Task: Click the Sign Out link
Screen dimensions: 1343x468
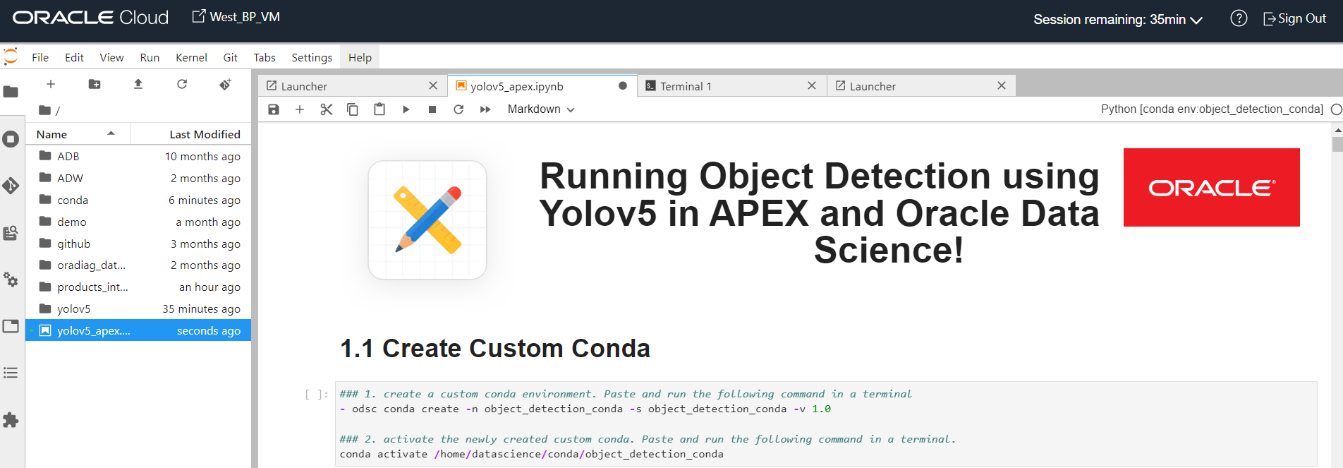Action: click(1295, 18)
